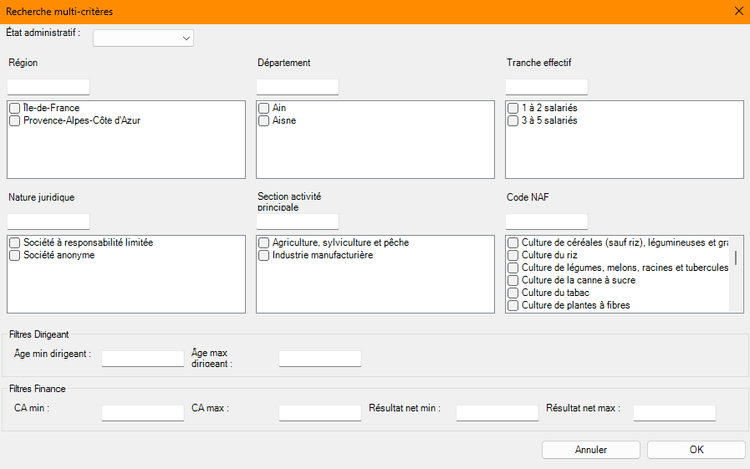
Task: Confirm the search with OK button
Action: 696,449
